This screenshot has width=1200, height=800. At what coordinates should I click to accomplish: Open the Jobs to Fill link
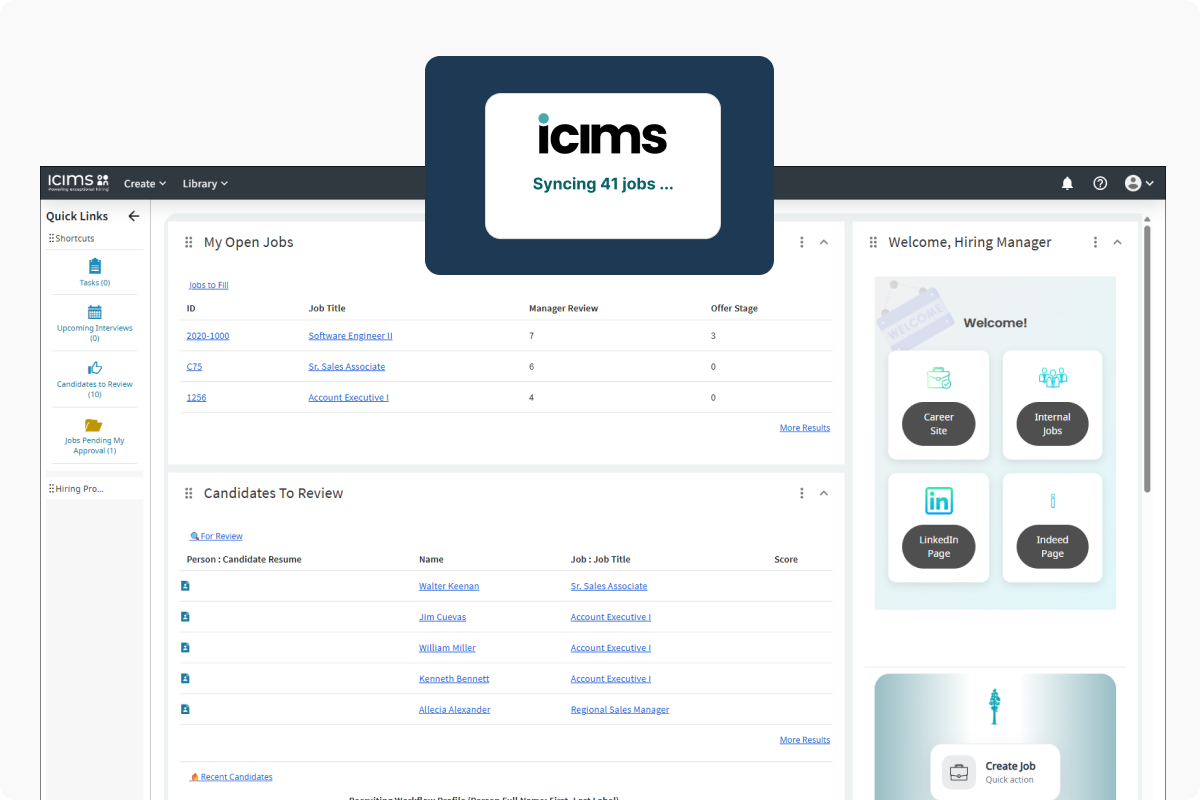pos(209,285)
